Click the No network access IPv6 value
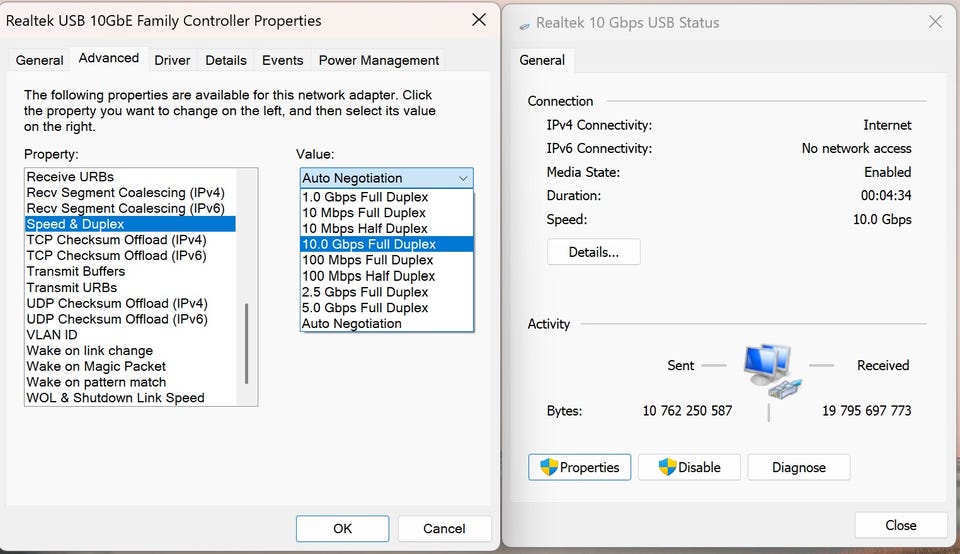Viewport: 960px width, 554px height. point(857,149)
